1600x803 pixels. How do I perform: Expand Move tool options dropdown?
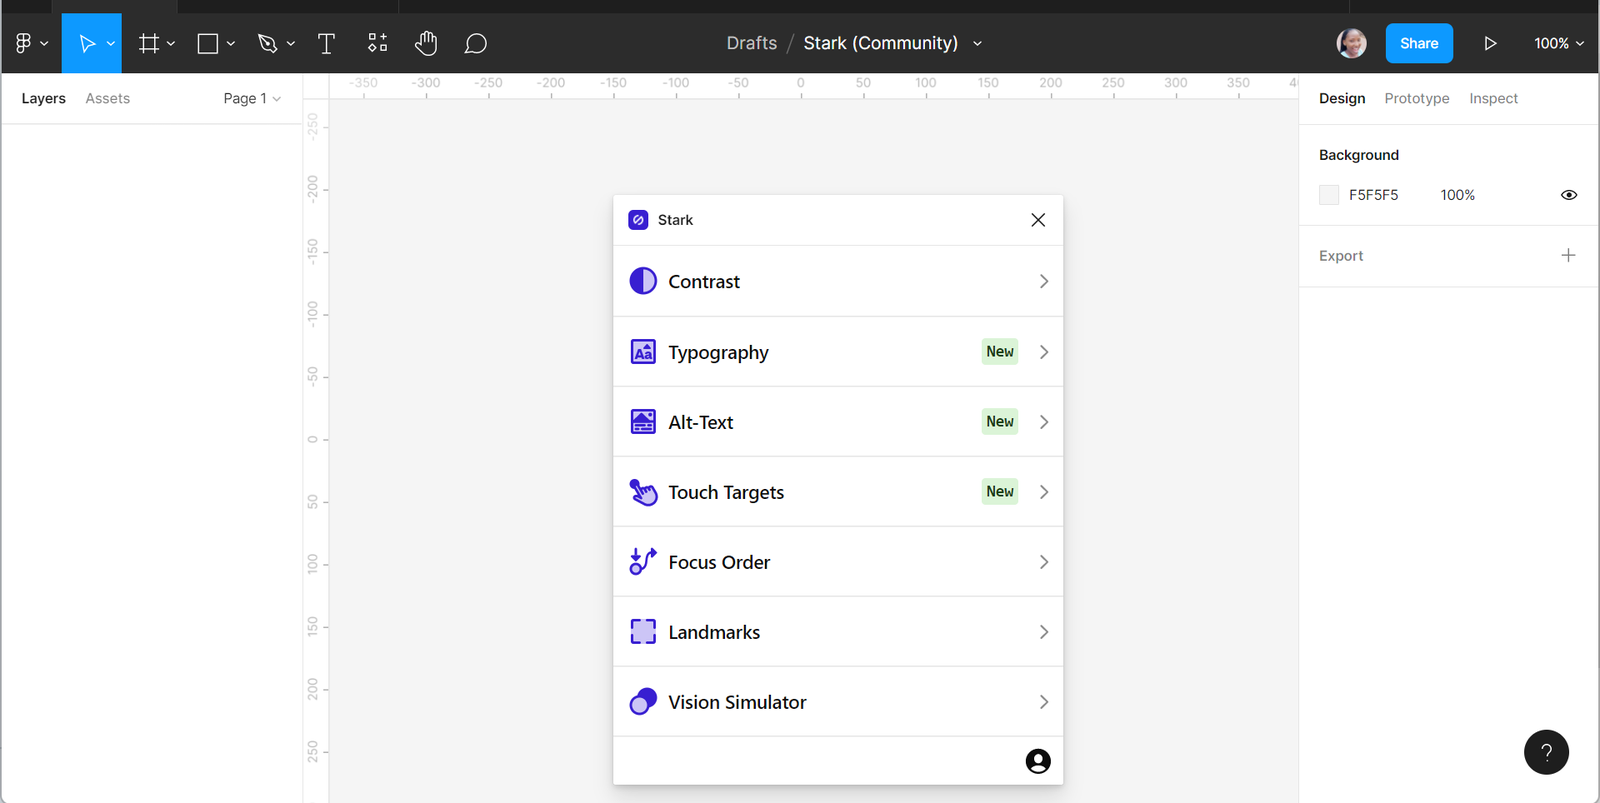(x=110, y=44)
